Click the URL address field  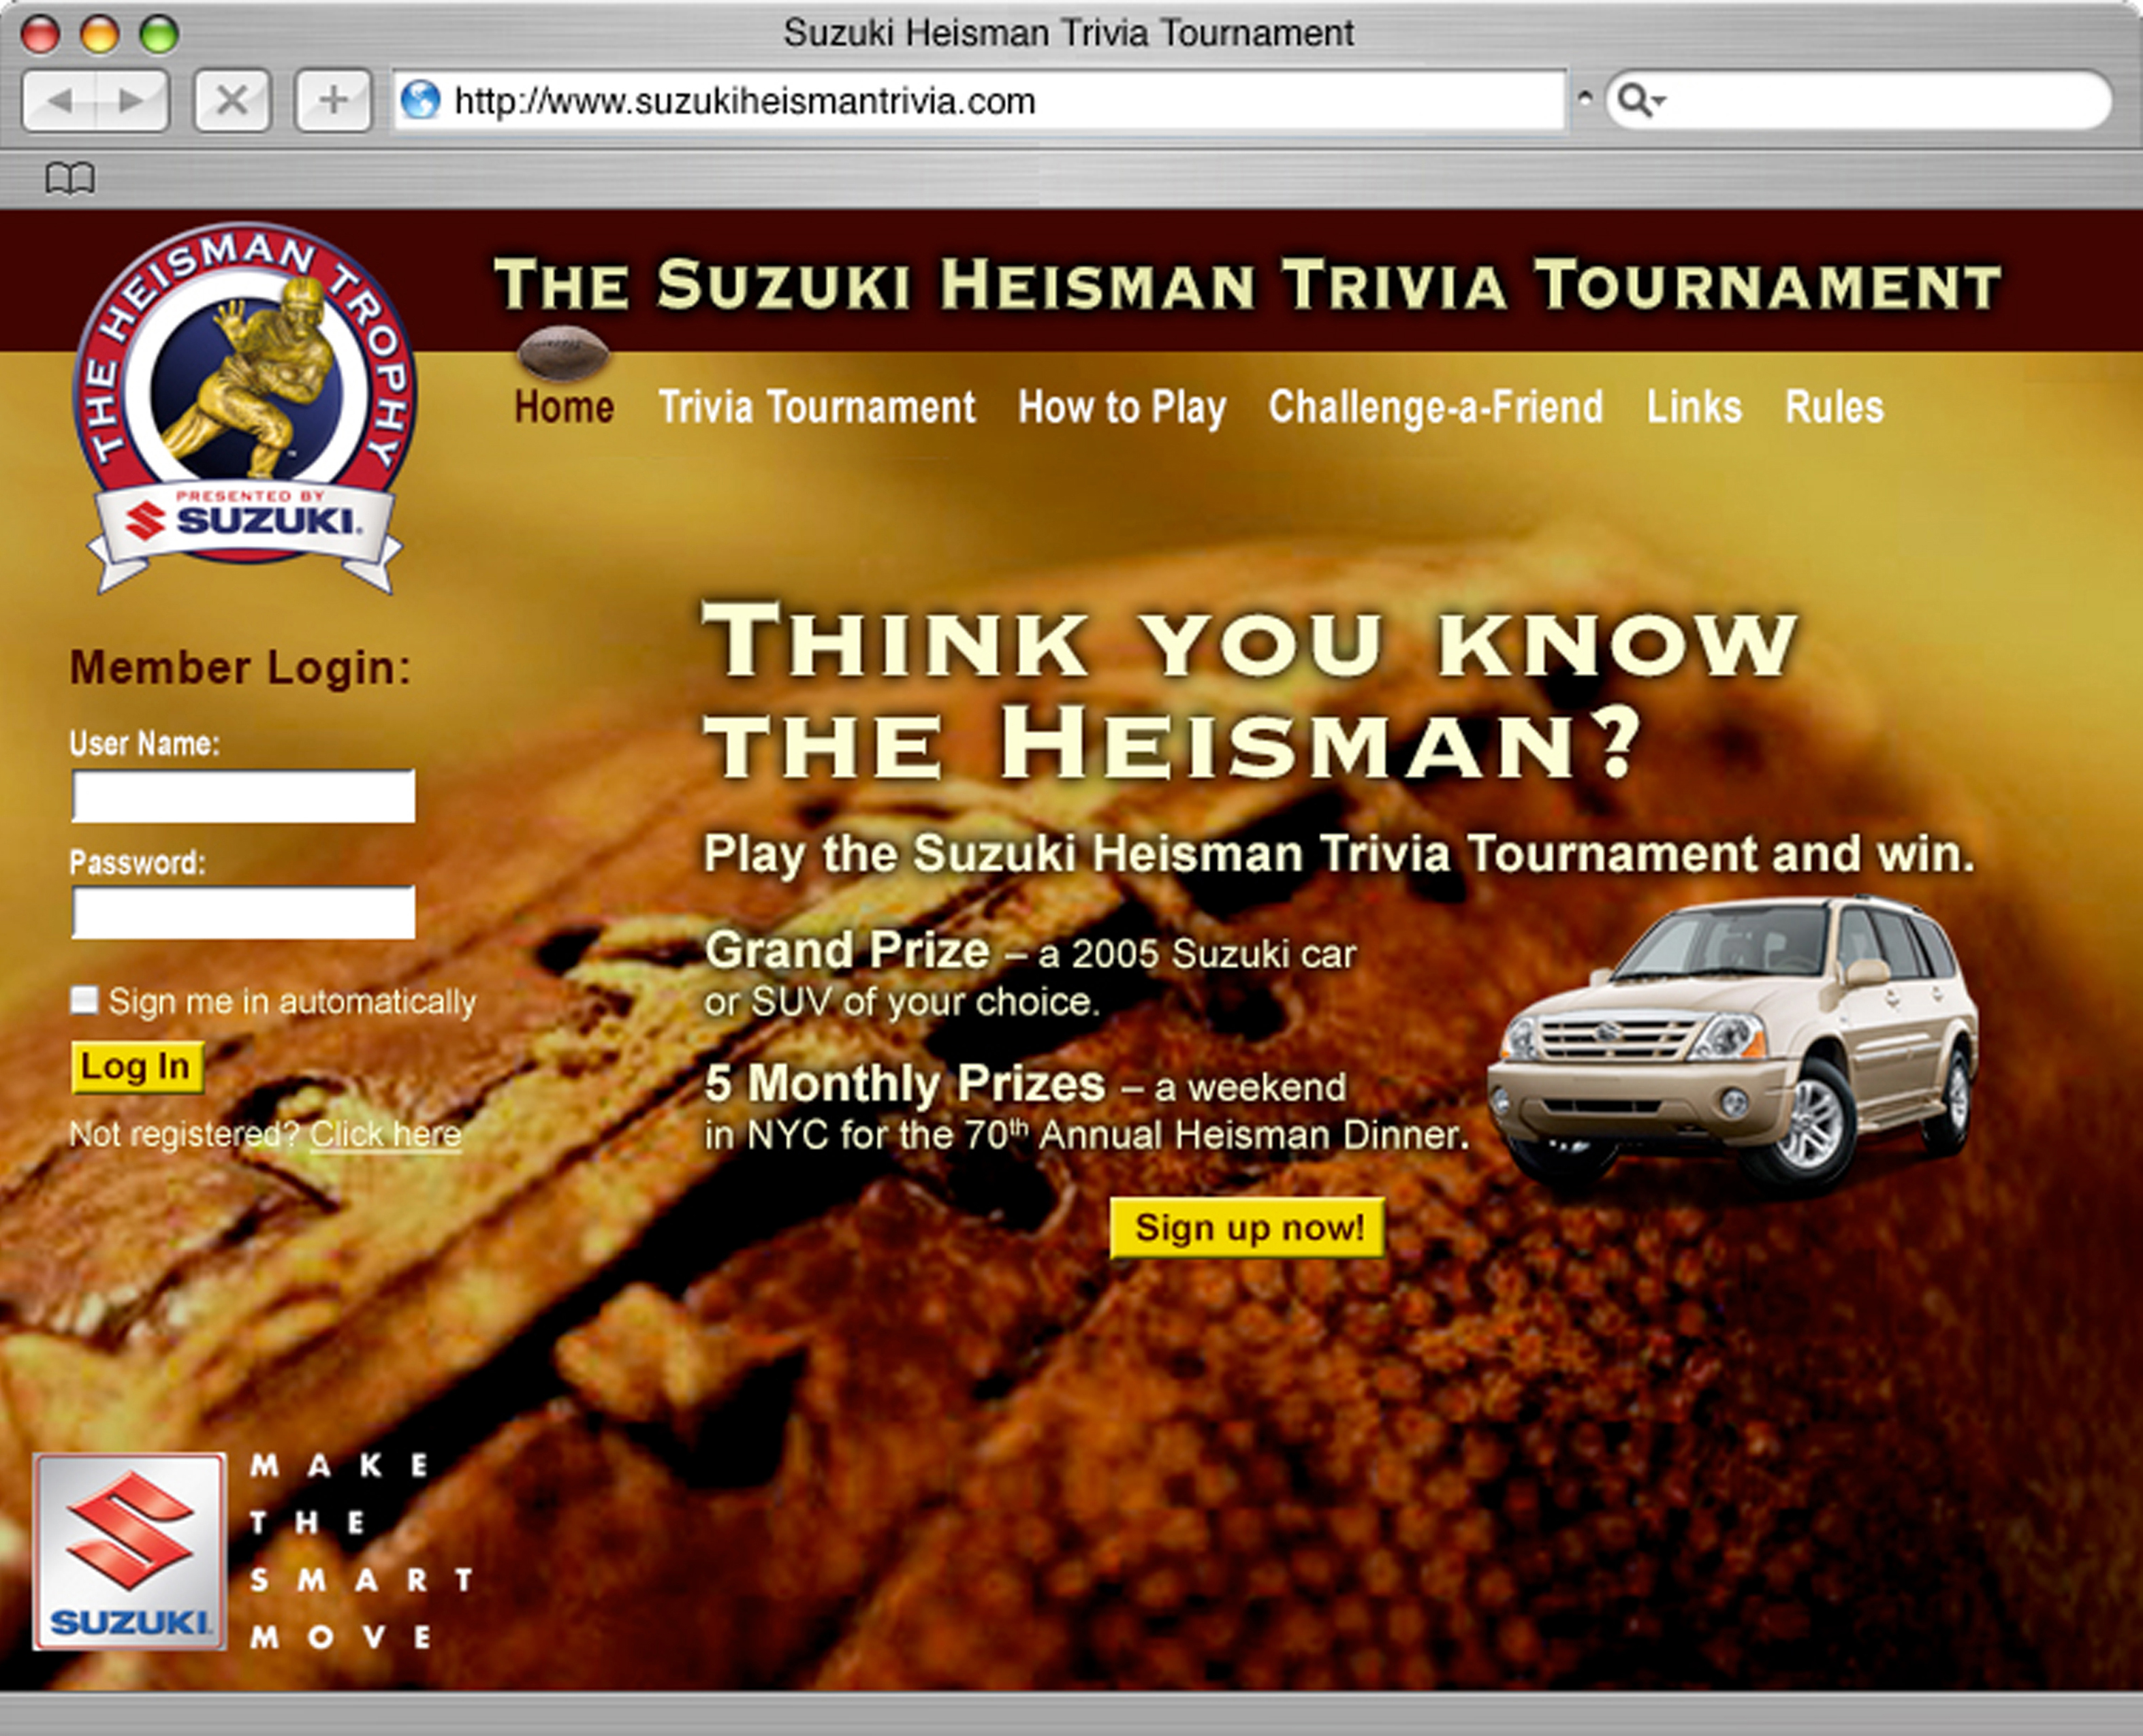tap(980, 100)
